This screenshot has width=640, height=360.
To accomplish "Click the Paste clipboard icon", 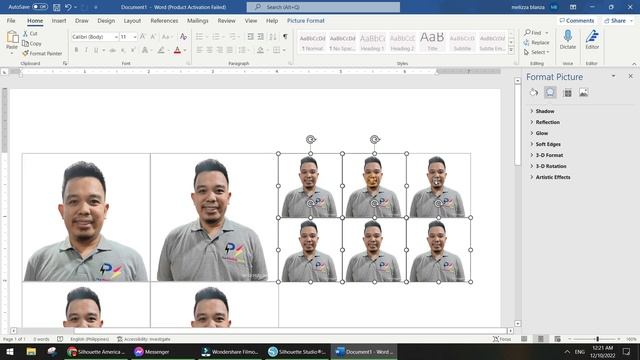I will 12,37.
